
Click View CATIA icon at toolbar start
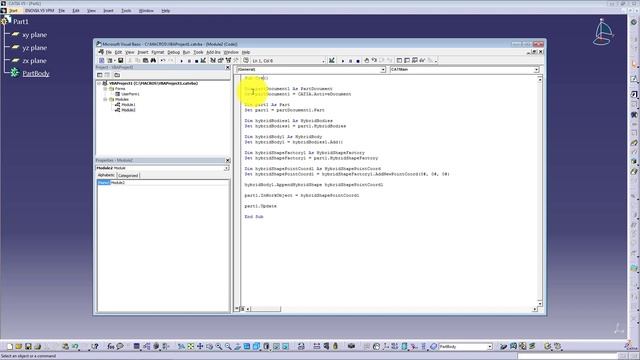pos(102,60)
